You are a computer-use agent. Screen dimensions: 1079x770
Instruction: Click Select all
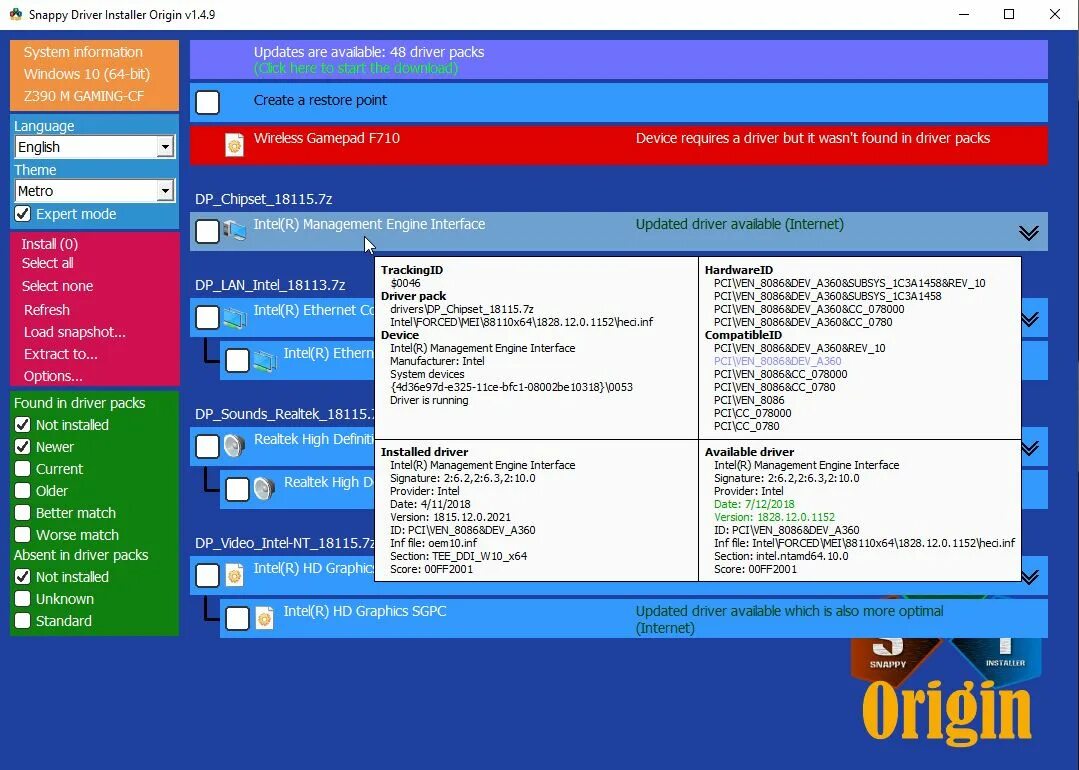[47, 263]
